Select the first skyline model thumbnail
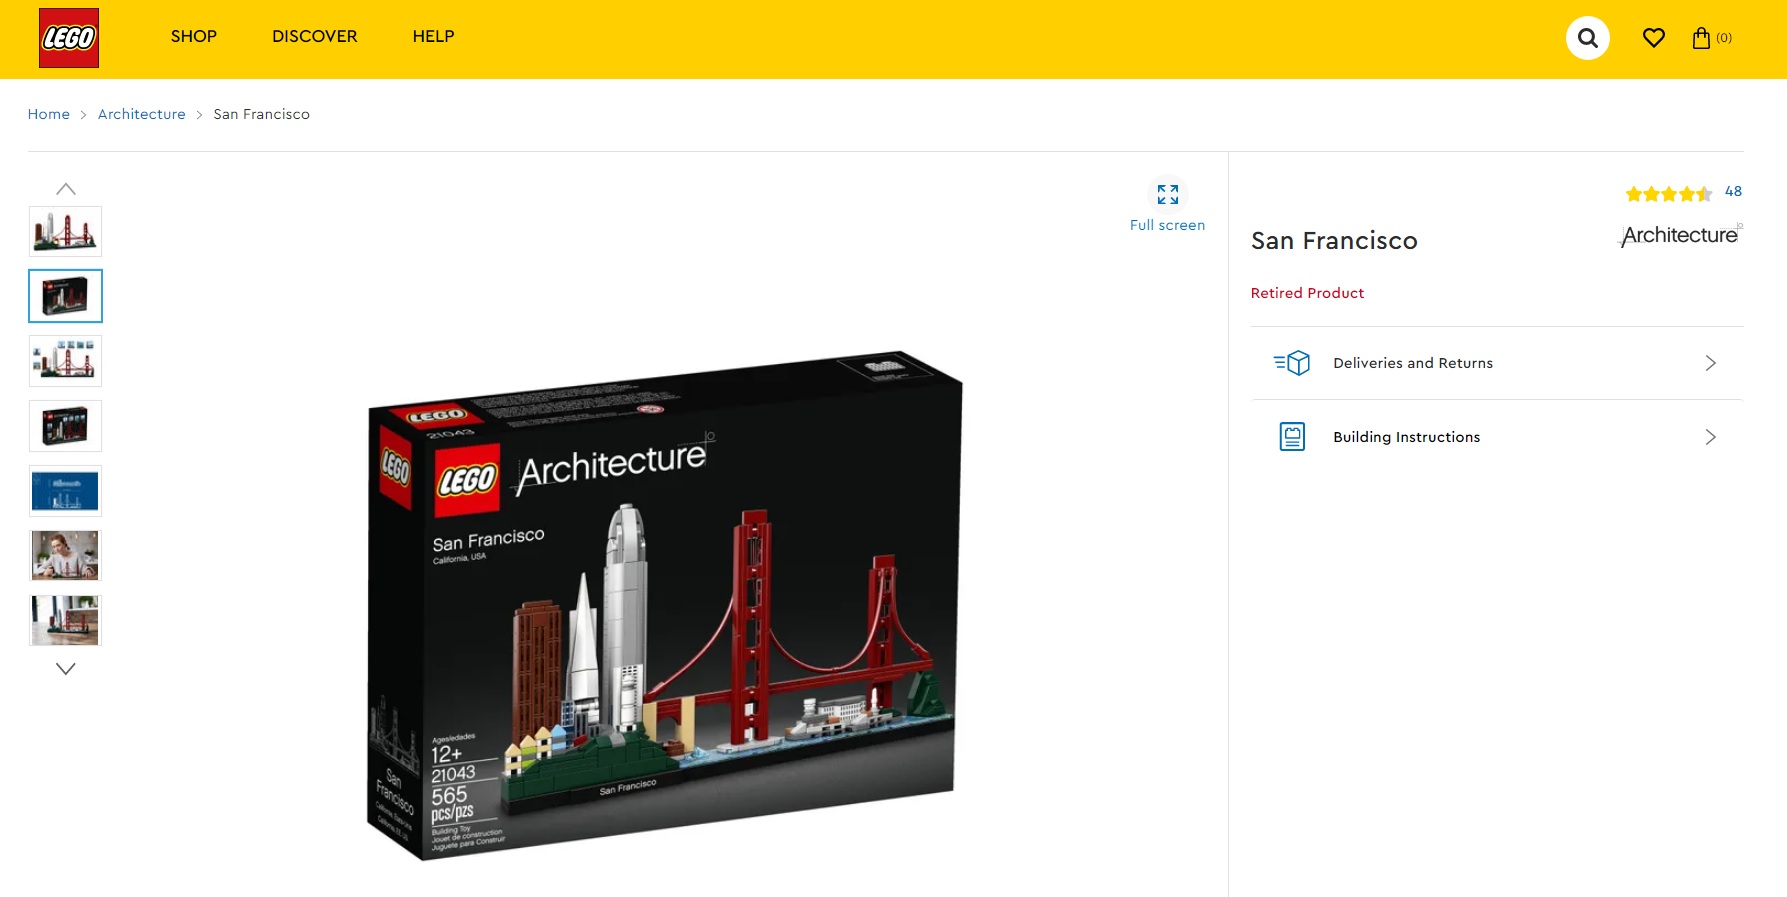The height and width of the screenshot is (897, 1787). coord(66,232)
